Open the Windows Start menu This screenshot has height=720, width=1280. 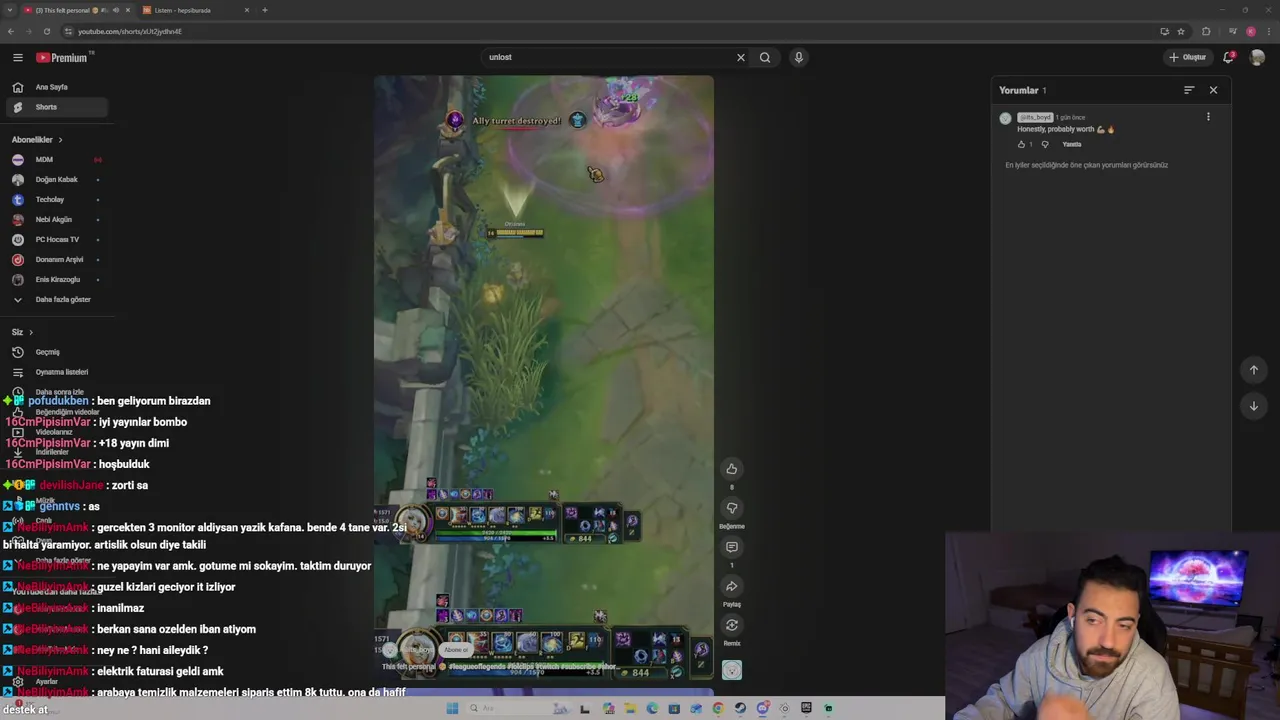tap(452, 708)
